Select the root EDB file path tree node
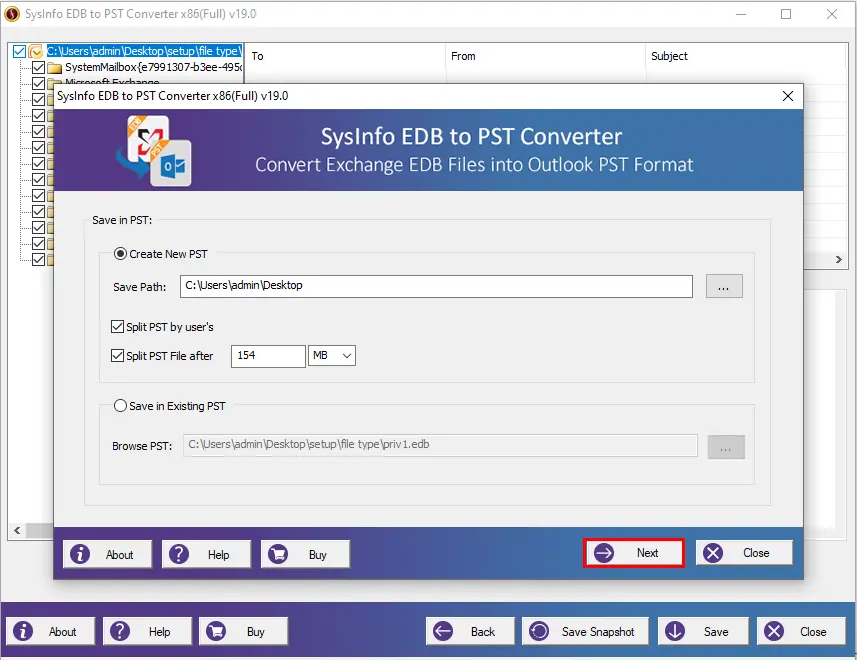 144,51
